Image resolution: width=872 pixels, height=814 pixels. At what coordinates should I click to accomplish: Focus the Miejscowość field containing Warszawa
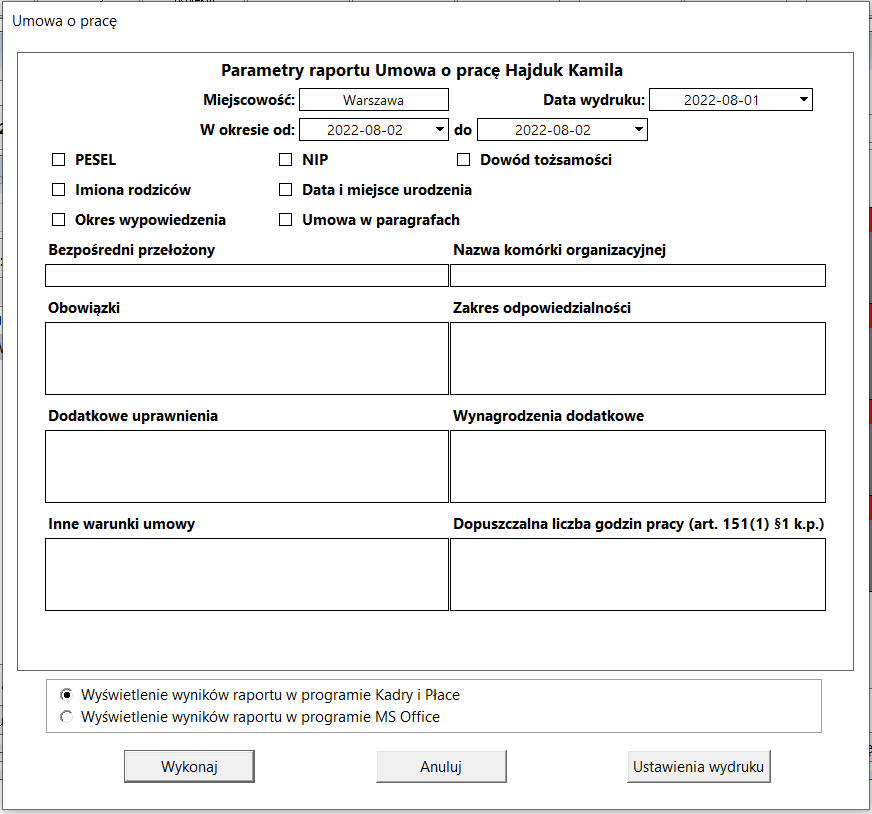coord(374,100)
